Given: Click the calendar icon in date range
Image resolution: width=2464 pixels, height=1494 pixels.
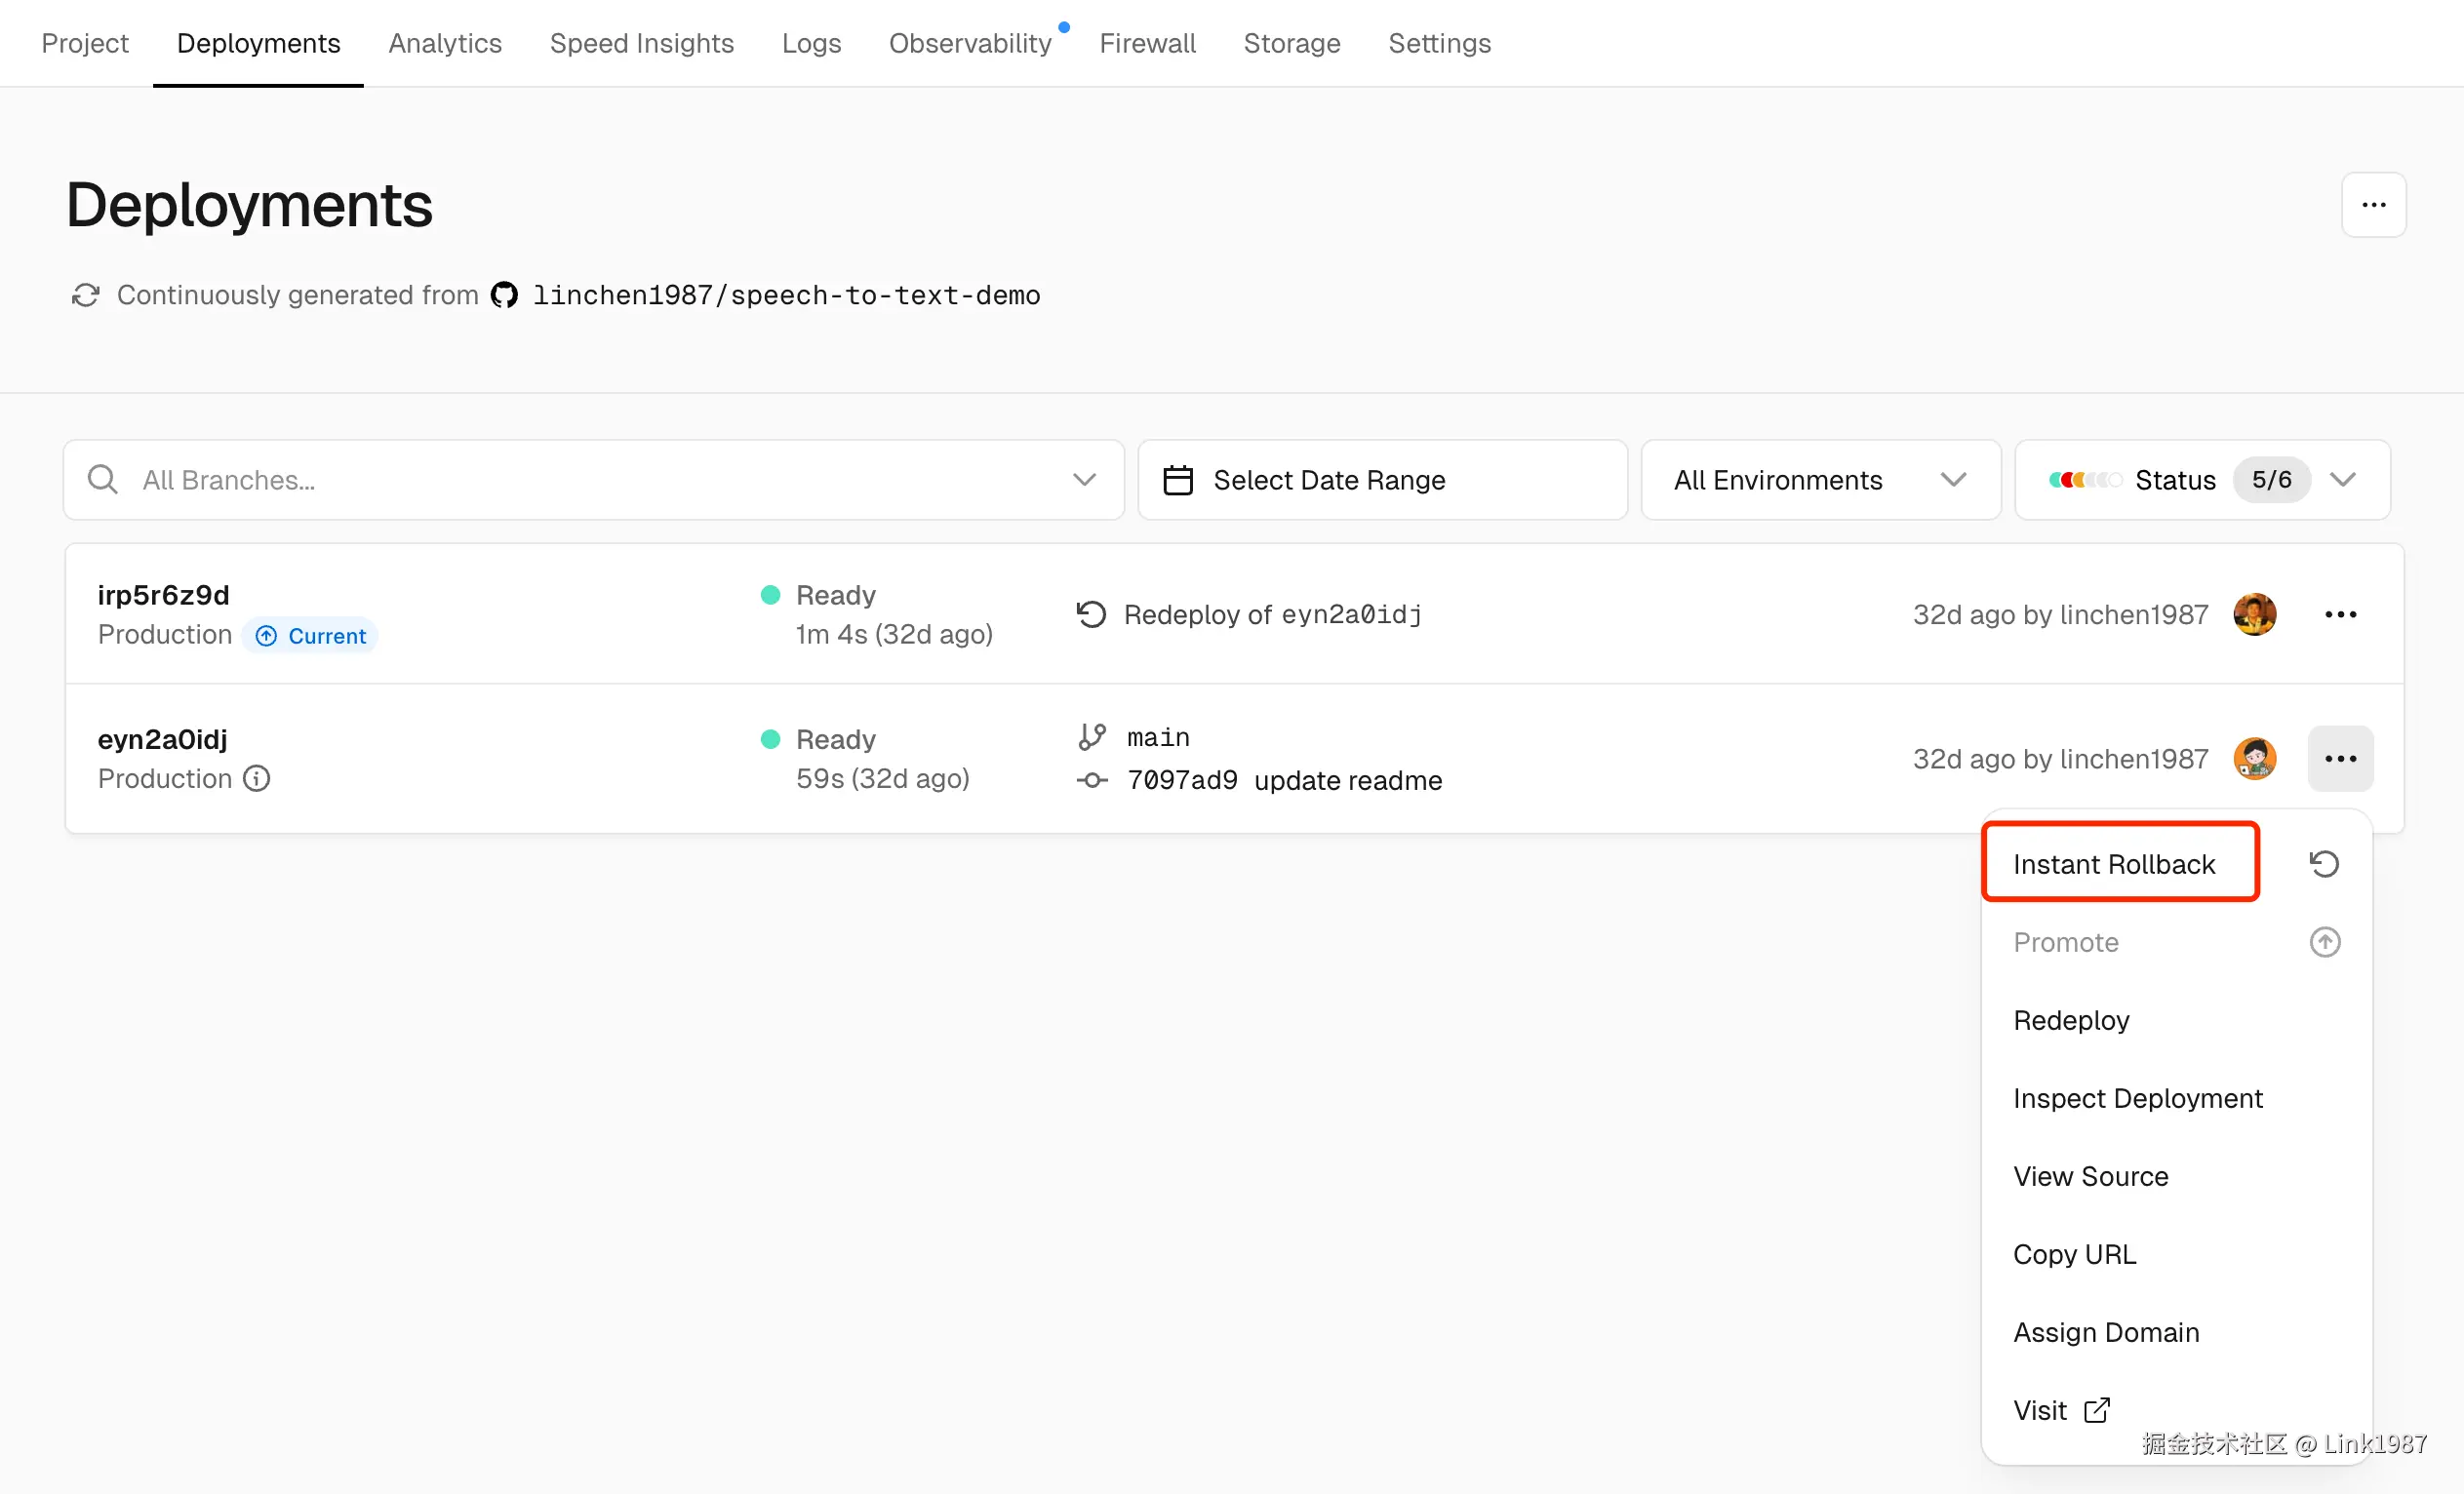Looking at the screenshot, I should (x=1178, y=480).
